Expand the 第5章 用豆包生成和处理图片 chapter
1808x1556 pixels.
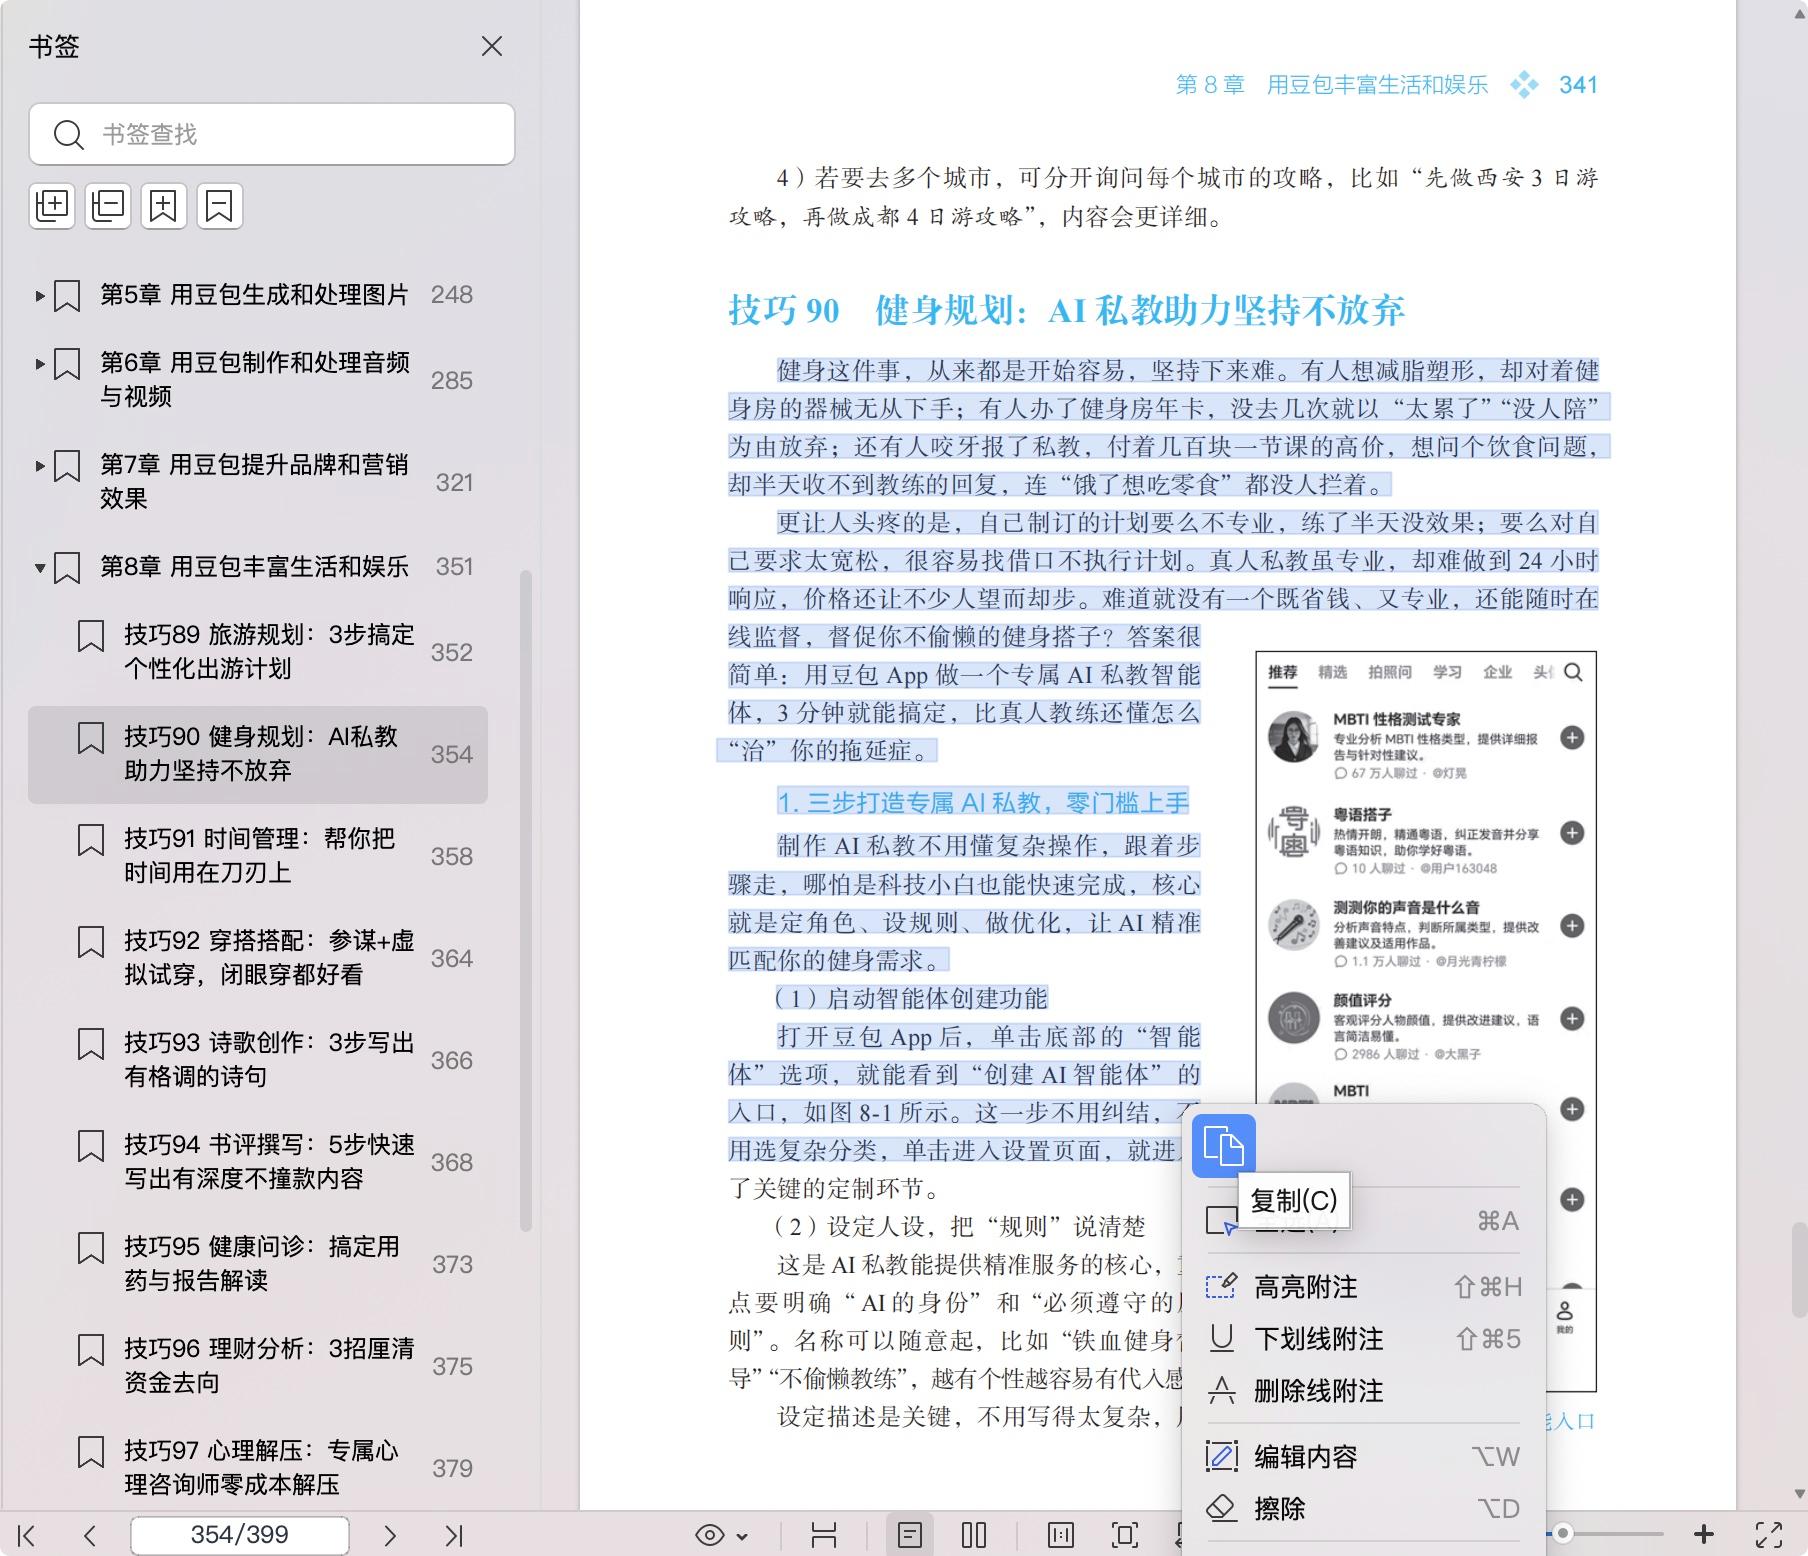(x=39, y=296)
